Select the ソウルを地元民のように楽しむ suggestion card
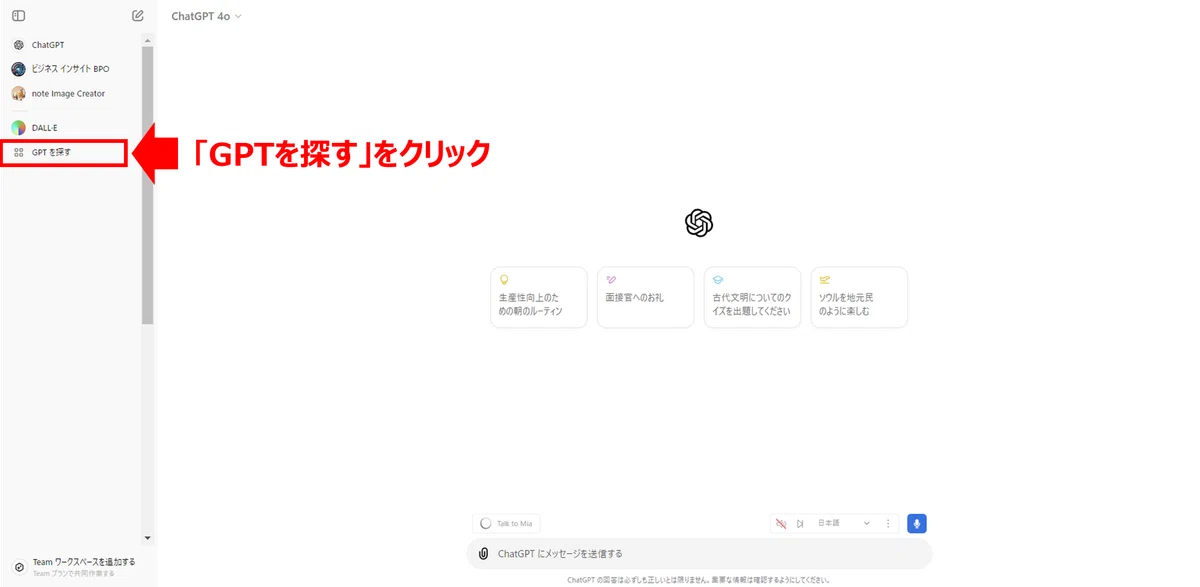Viewport: 1200px width, 587px height. [x=859, y=297]
